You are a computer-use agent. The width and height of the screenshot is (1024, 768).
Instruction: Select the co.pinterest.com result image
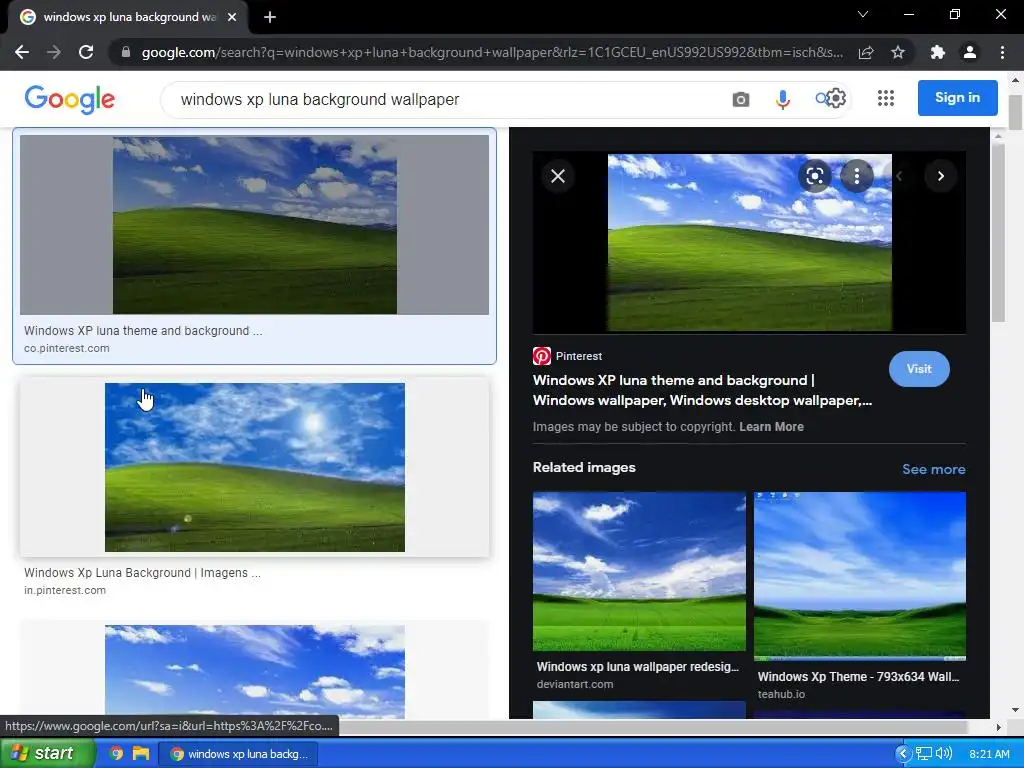coord(255,225)
